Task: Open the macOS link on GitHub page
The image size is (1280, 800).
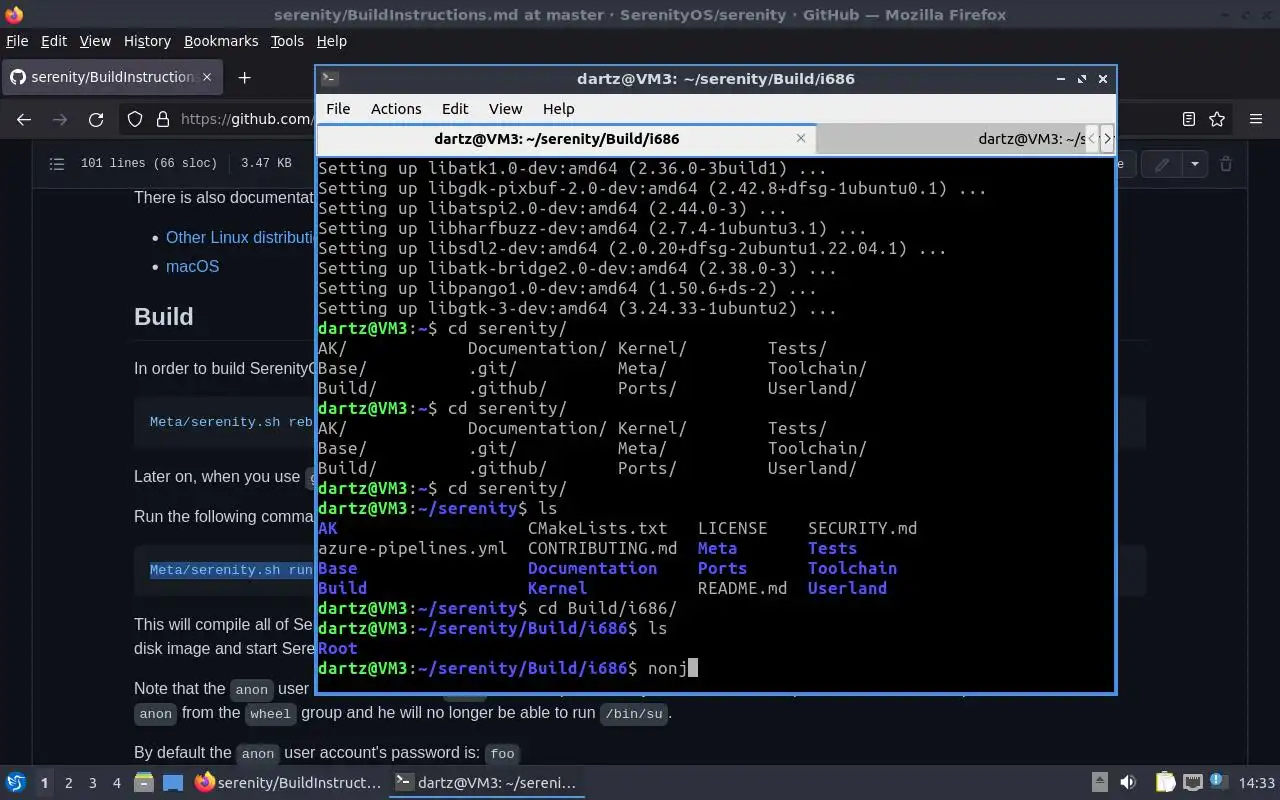Action: pyautogui.click(x=192, y=266)
